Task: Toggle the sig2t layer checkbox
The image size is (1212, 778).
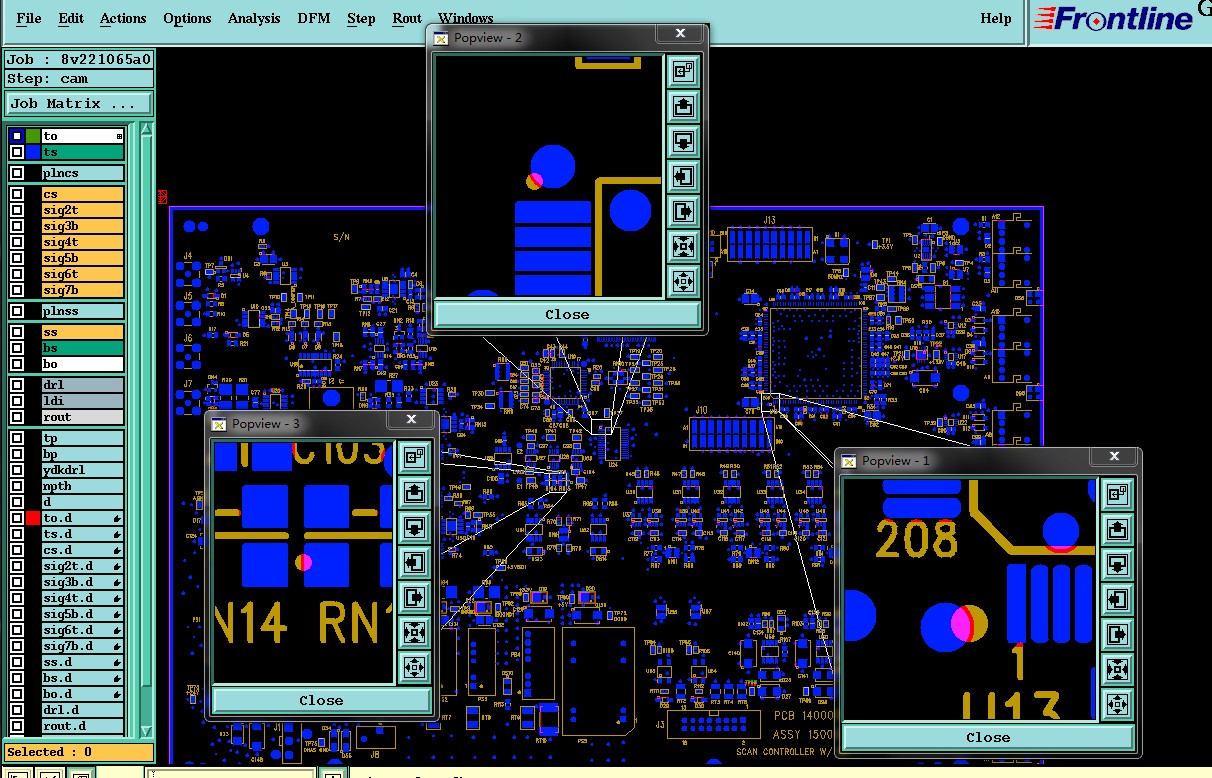Action: 17,210
